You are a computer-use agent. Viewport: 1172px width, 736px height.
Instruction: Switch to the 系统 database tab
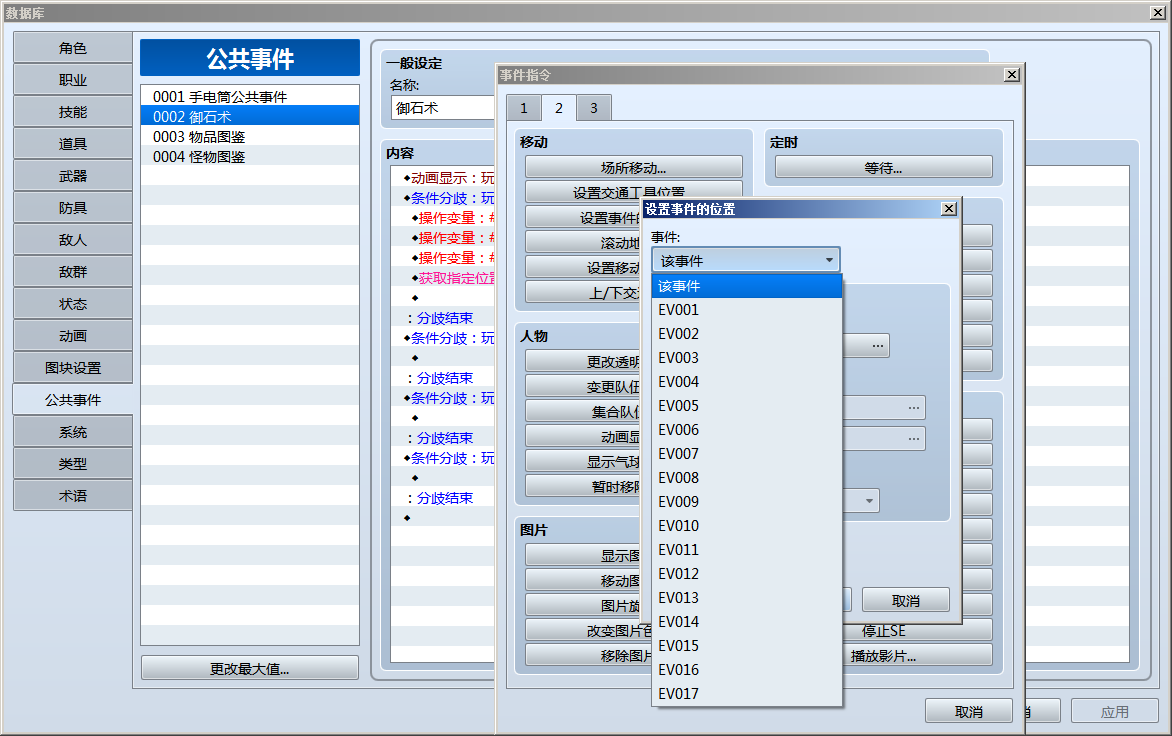[x=73, y=433]
